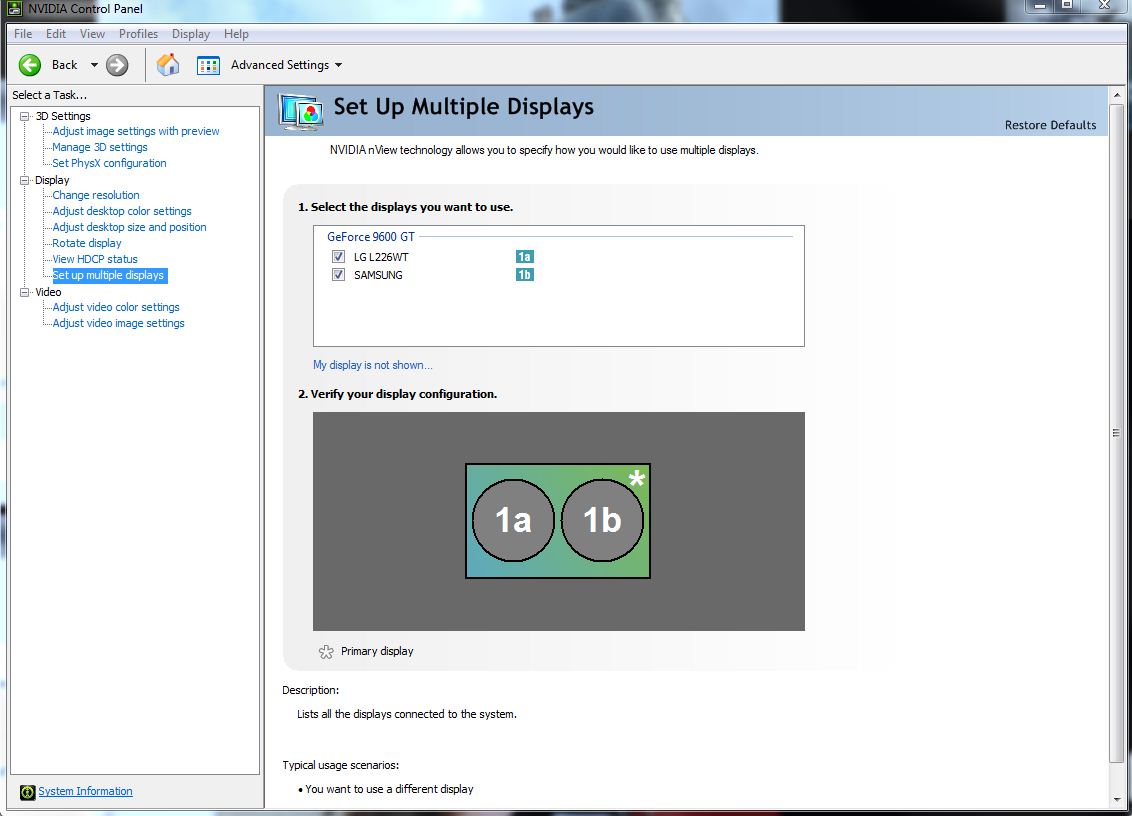Viewport: 1132px width, 816px height.
Task: Click the System Information icon
Action: point(27,792)
